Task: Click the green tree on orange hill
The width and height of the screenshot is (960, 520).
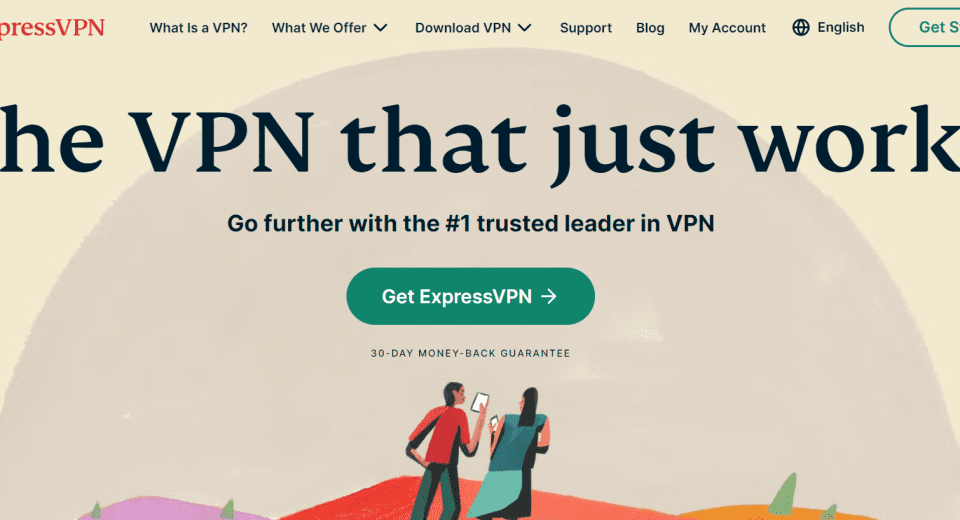Action: (x=782, y=494)
